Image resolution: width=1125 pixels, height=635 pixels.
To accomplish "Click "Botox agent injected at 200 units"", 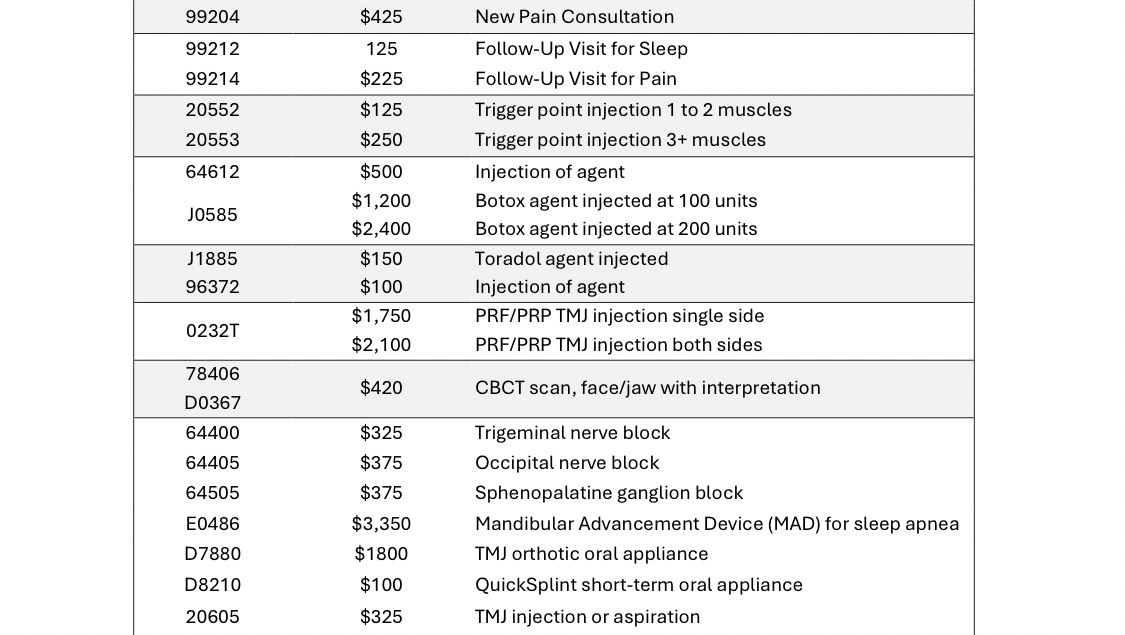I will tap(616, 229).
